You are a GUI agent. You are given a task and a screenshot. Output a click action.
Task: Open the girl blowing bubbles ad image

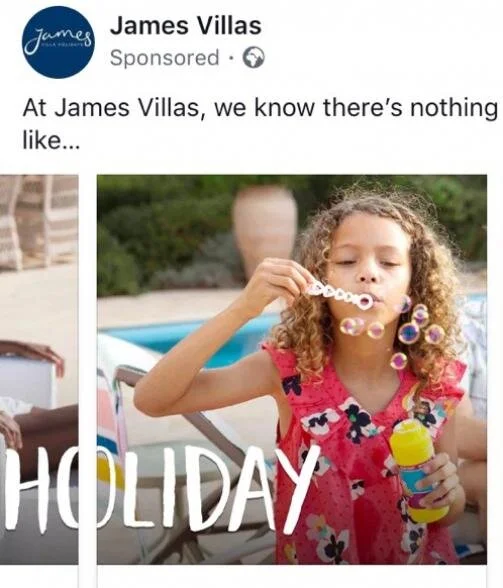[292, 369]
